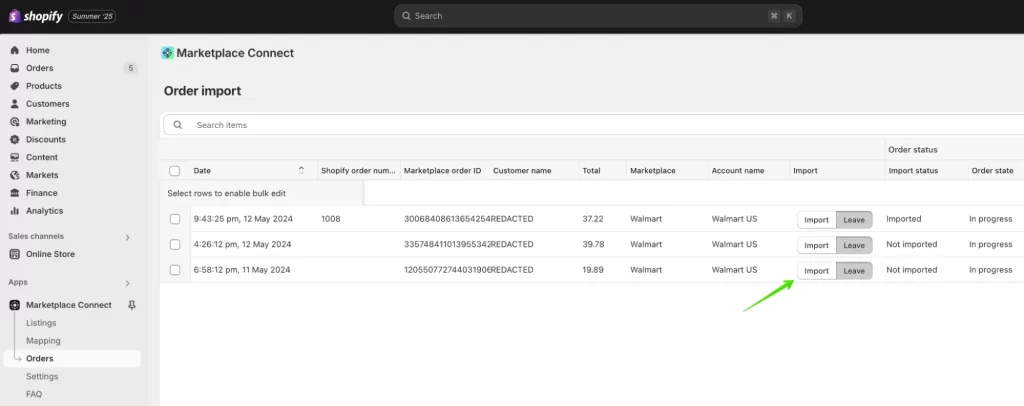
Task: Click the Marketing target icon
Action: [x=14, y=121]
